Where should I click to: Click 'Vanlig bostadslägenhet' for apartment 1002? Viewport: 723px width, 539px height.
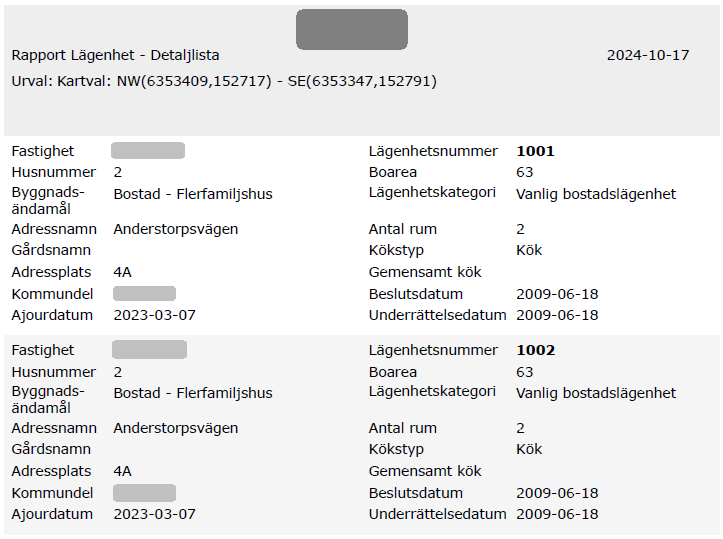click(596, 393)
